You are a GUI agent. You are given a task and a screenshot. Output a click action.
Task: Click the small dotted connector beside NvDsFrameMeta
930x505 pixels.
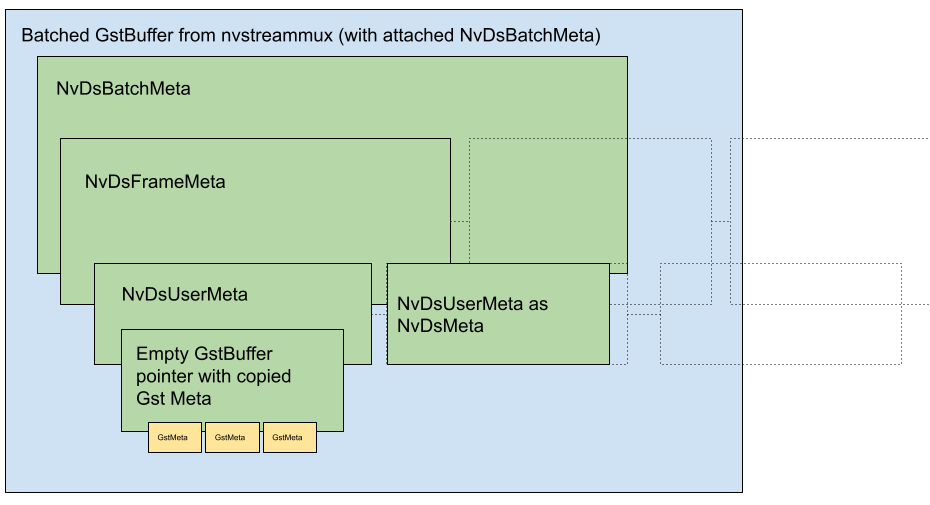point(459,233)
